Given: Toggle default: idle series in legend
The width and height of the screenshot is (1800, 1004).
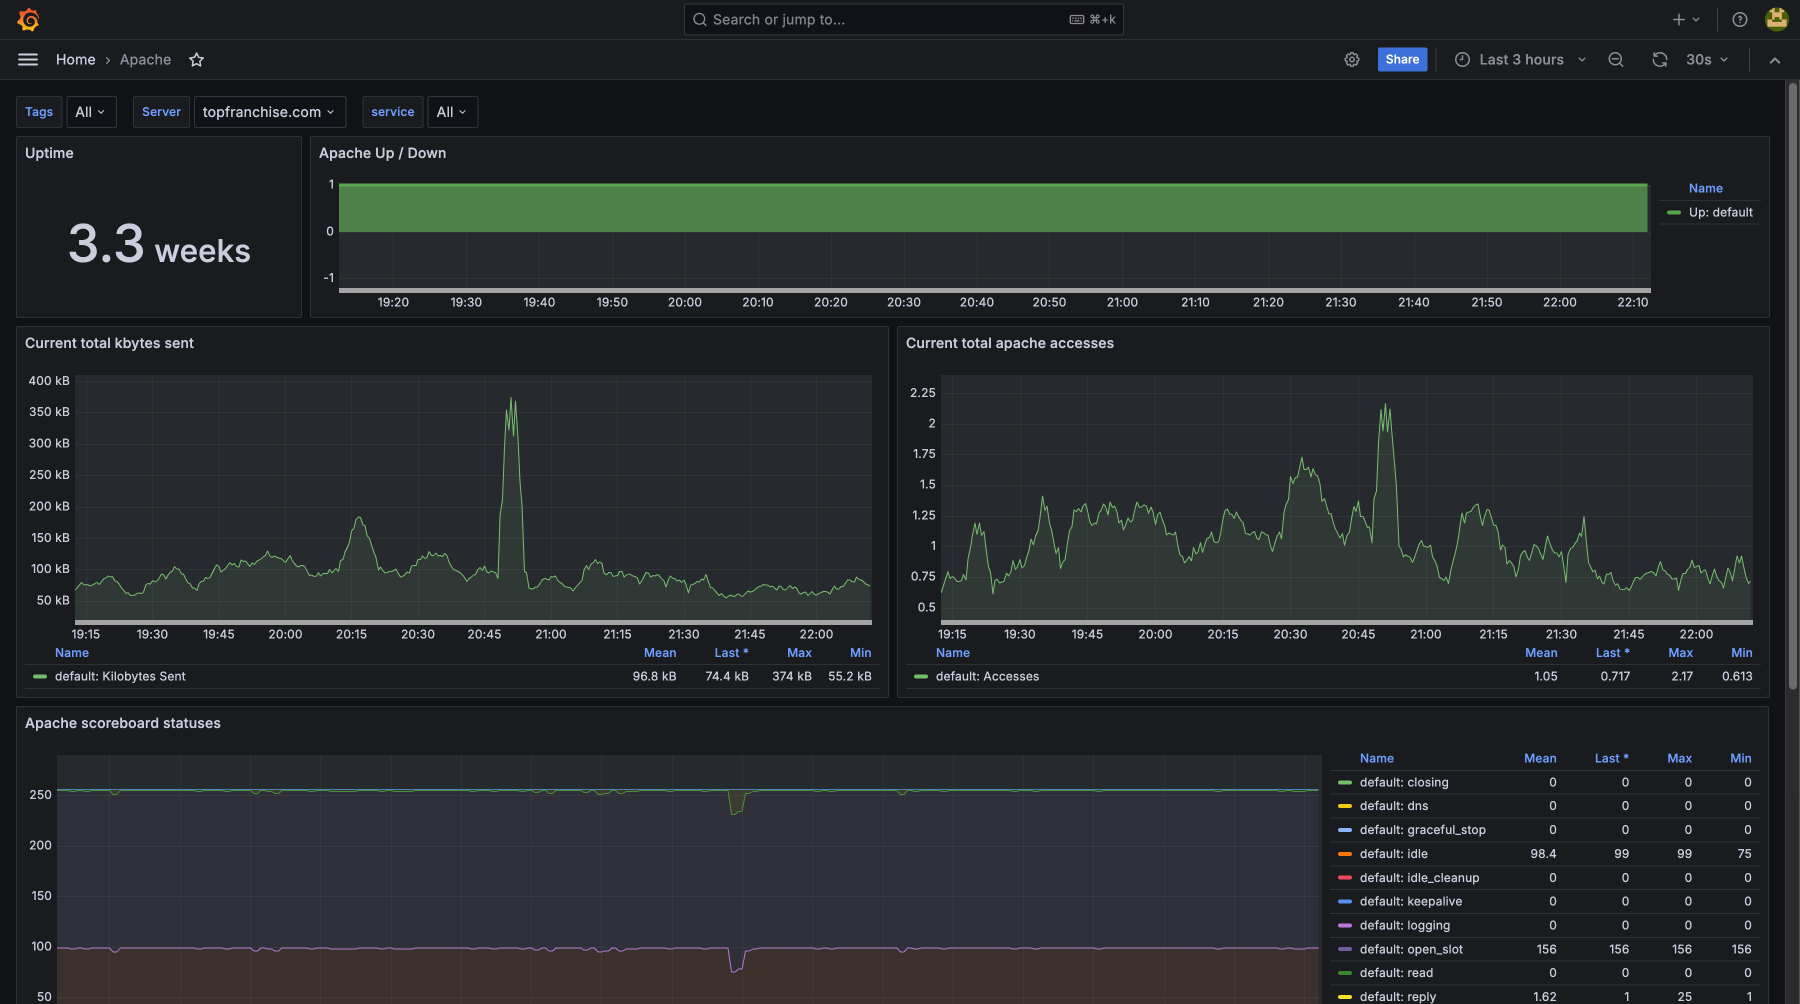Looking at the screenshot, I should 1393,854.
